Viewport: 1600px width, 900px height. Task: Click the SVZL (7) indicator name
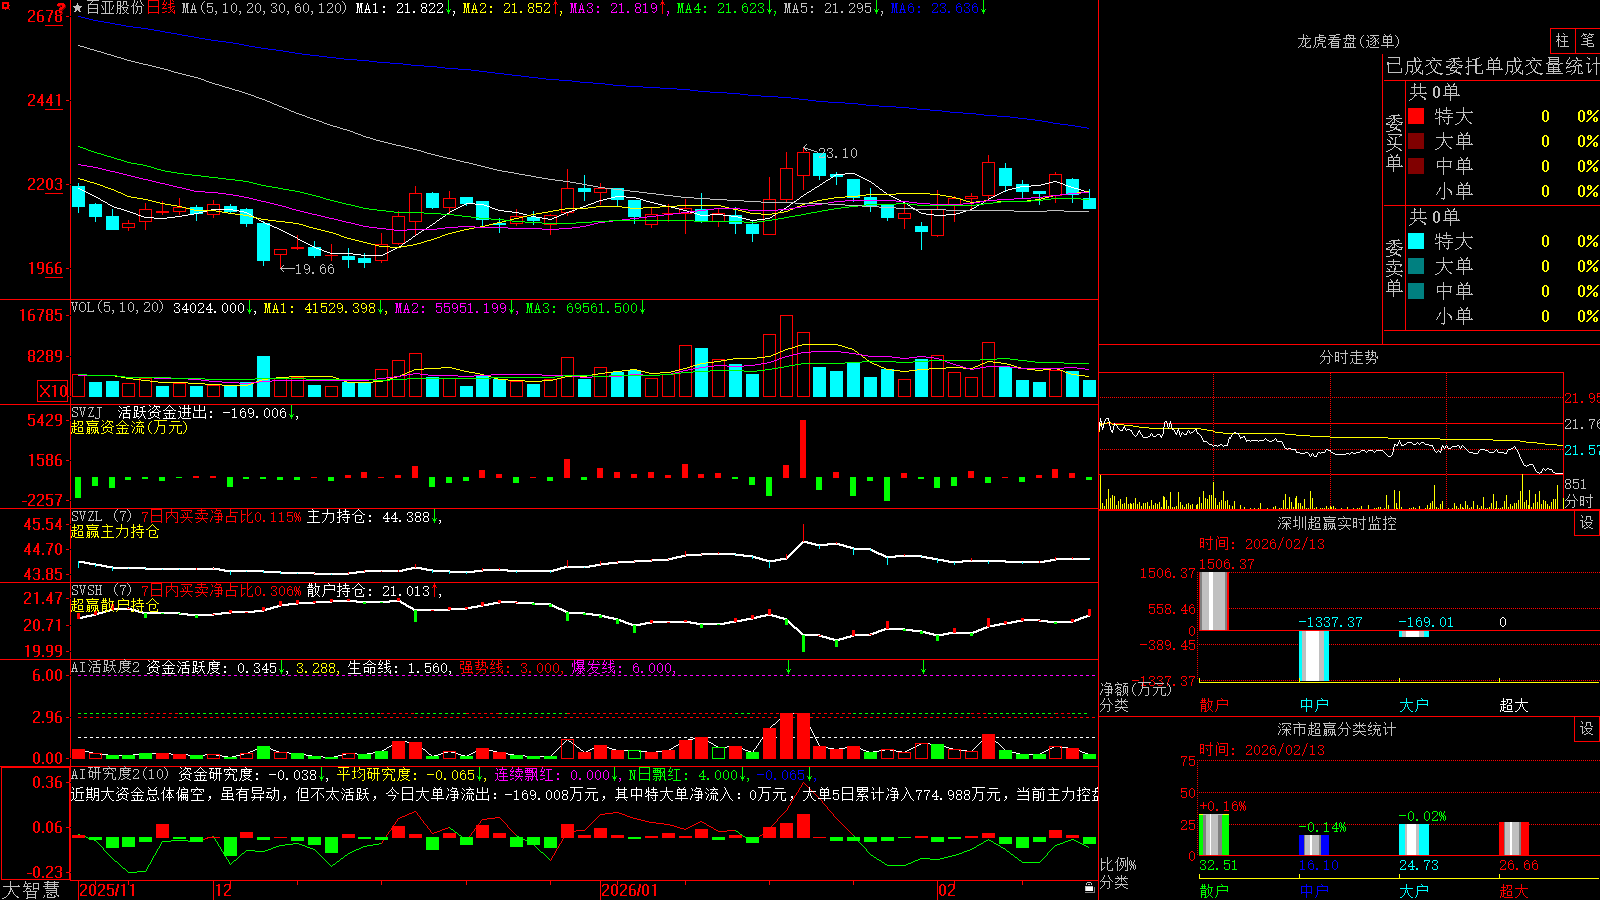[x=101, y=516]
